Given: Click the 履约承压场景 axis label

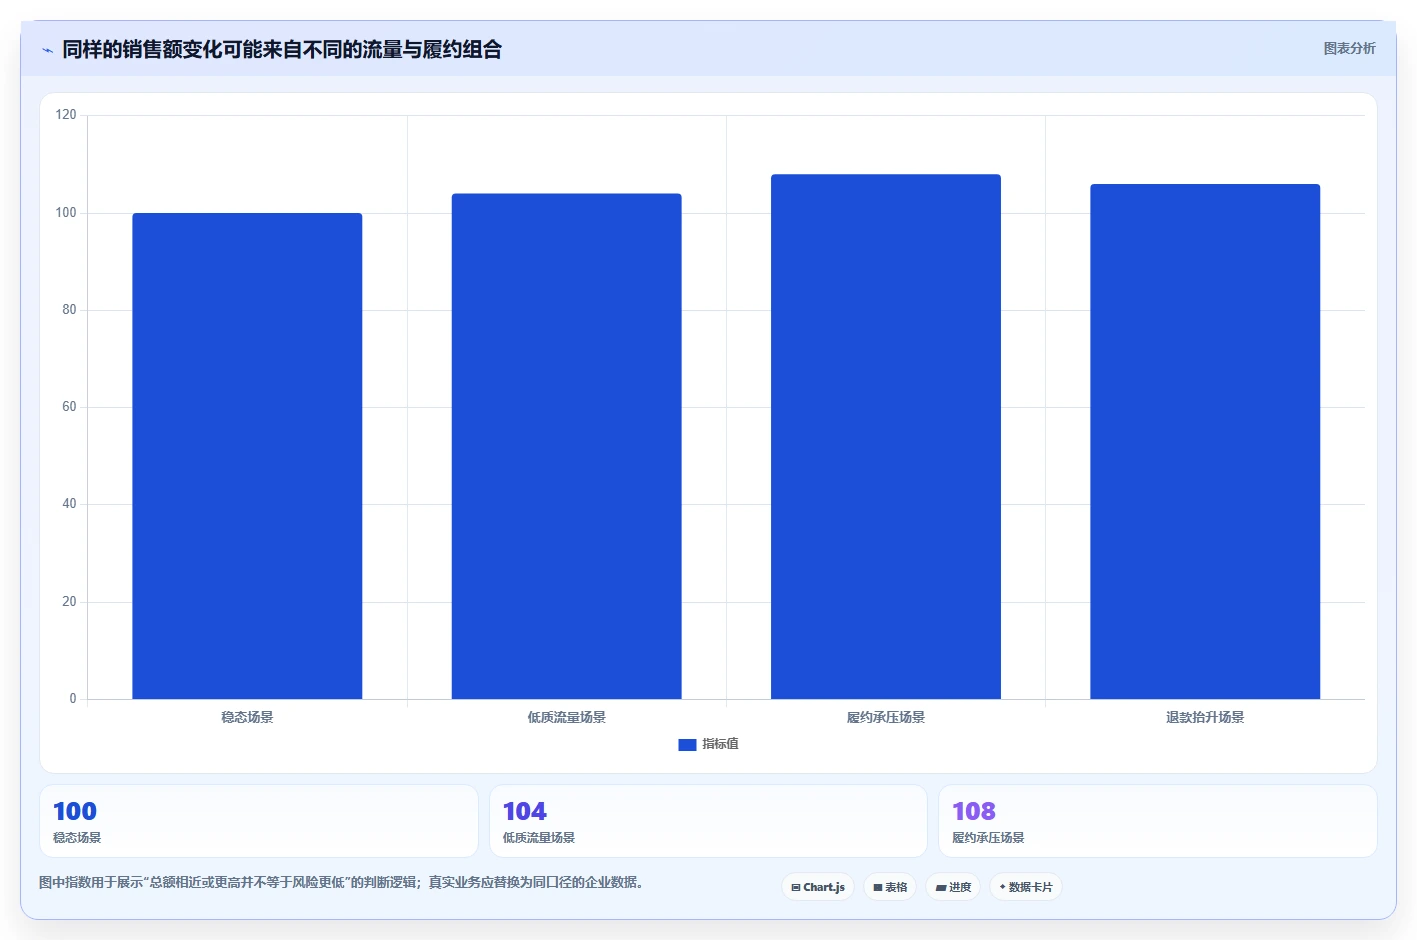Looking at the screenshot, I should tap(886, 717).
